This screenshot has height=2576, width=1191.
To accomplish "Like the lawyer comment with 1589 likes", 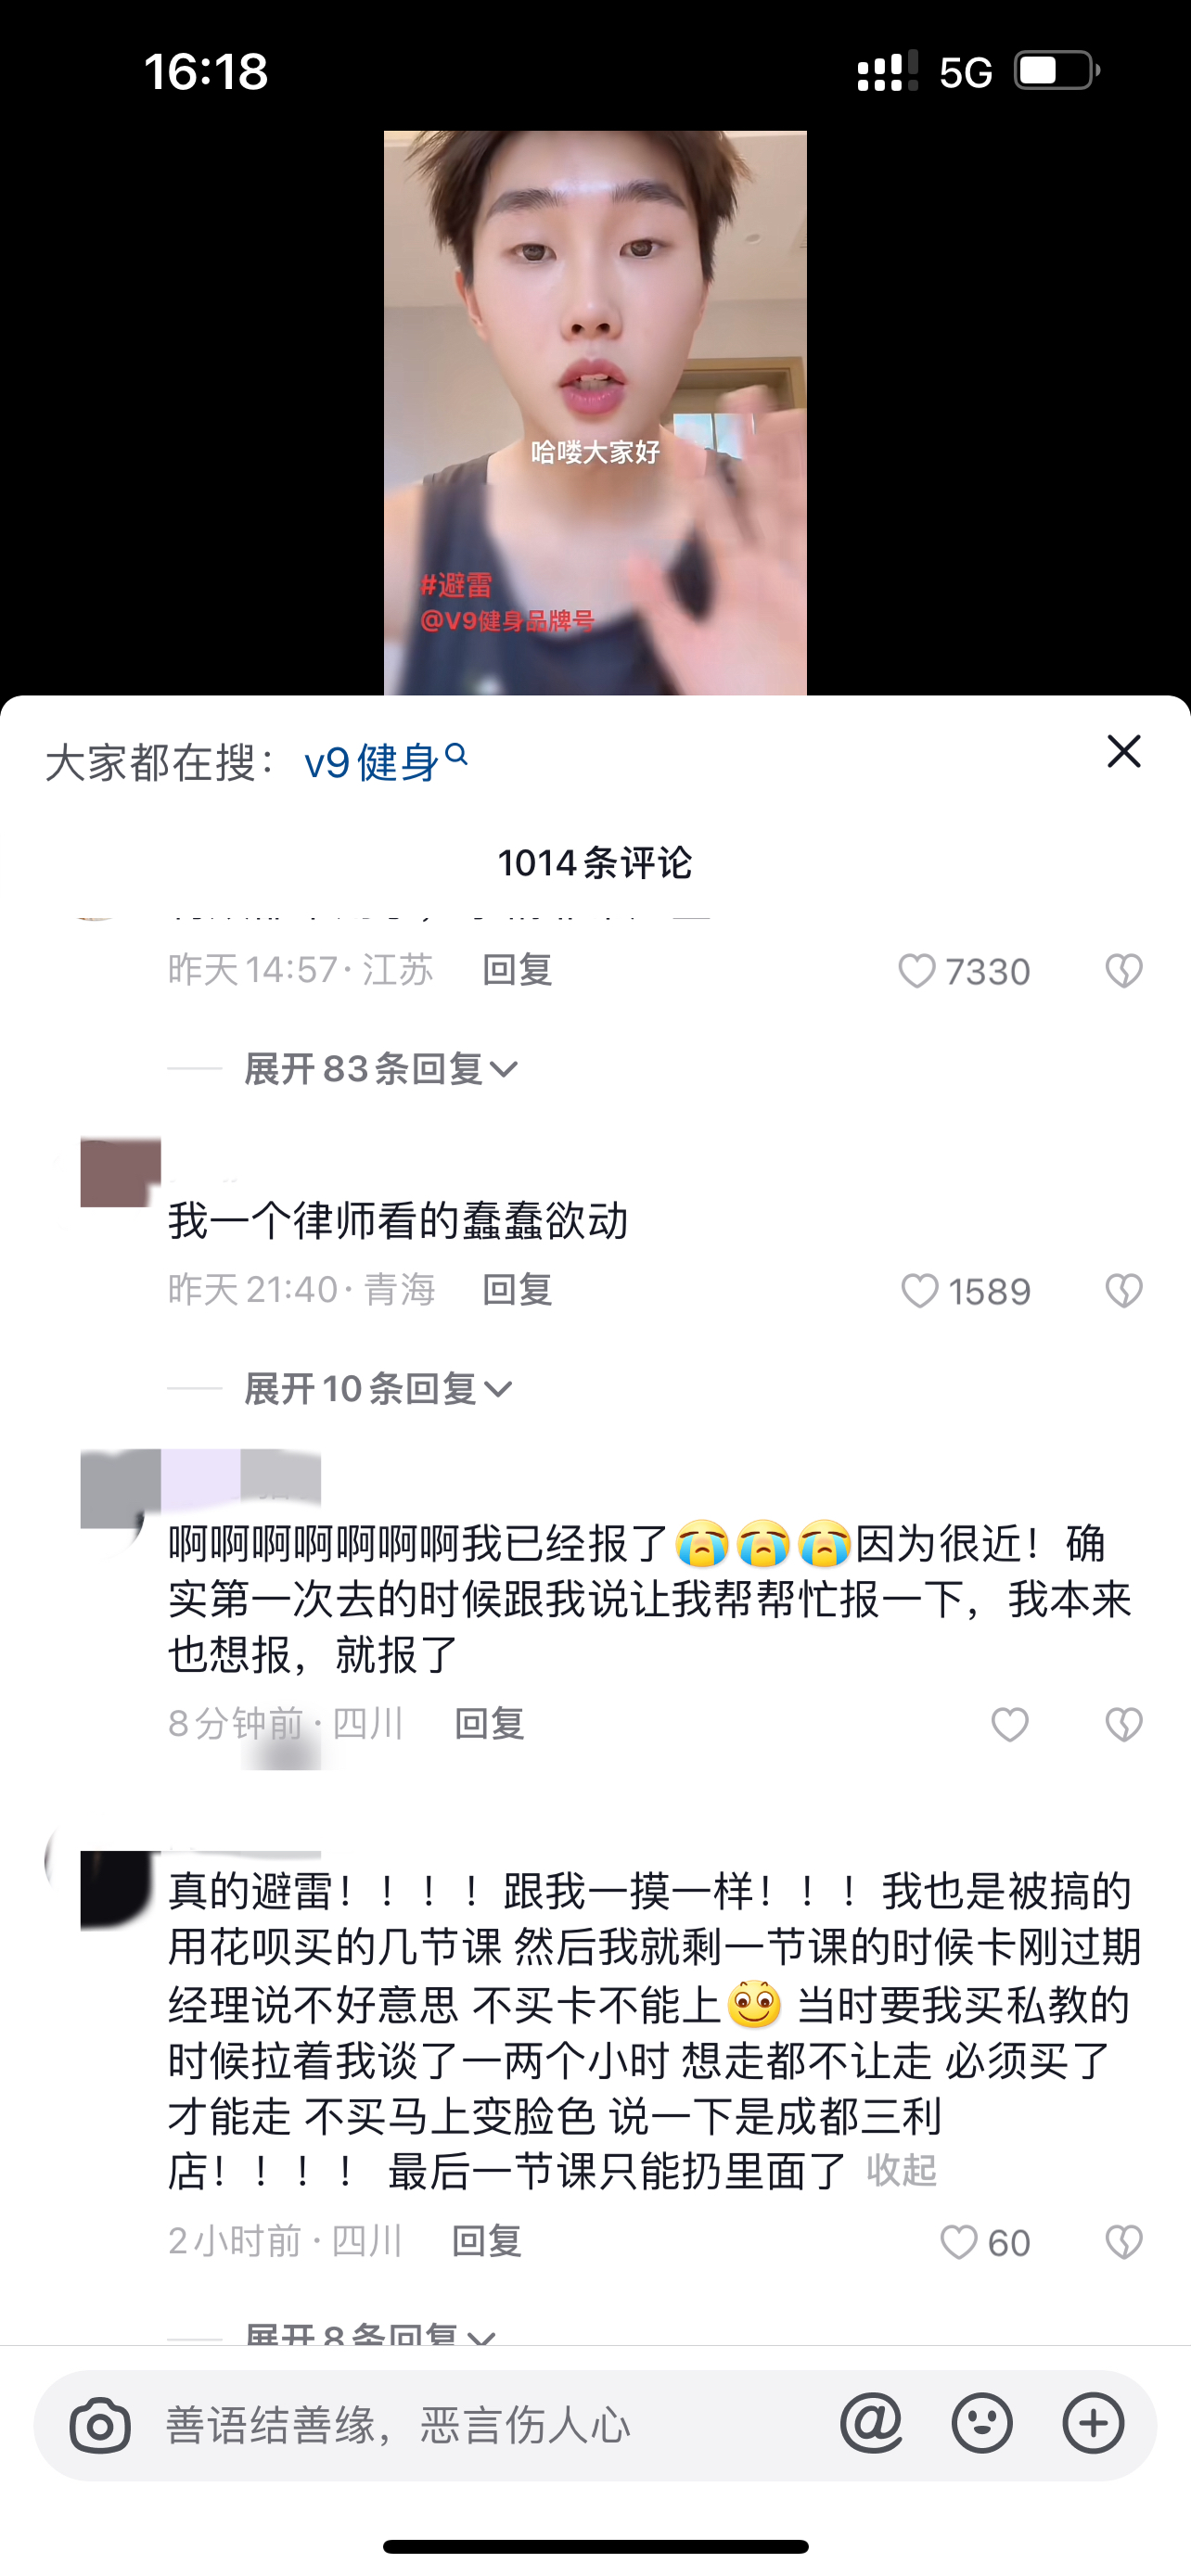I will (x=920, y=1291).
